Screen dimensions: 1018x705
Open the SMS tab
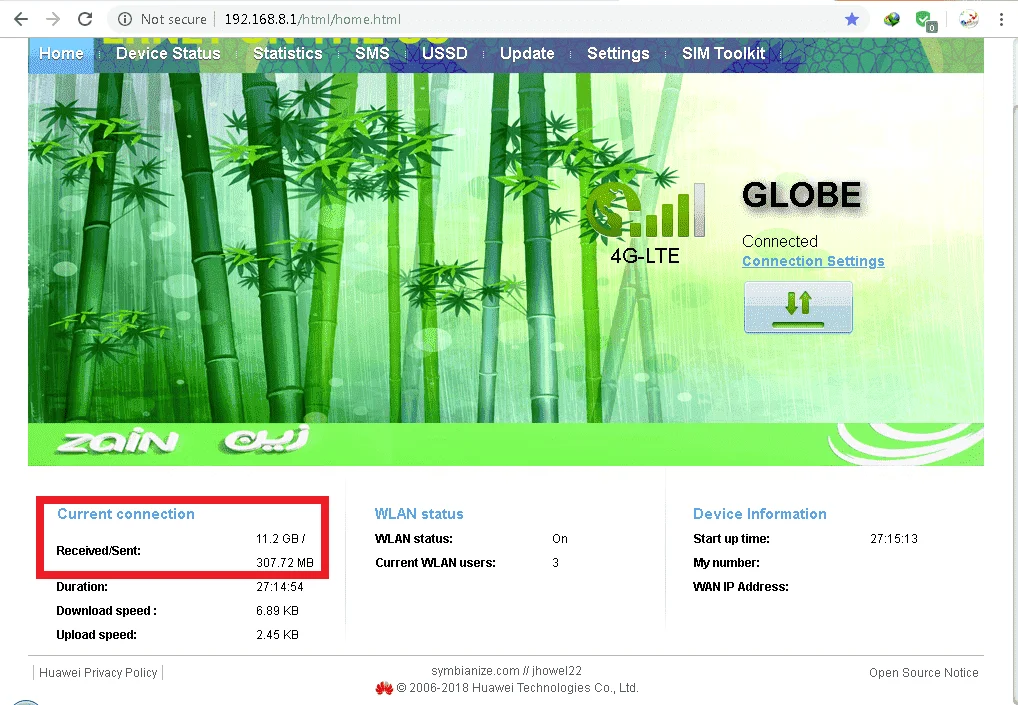click(372, 53)
